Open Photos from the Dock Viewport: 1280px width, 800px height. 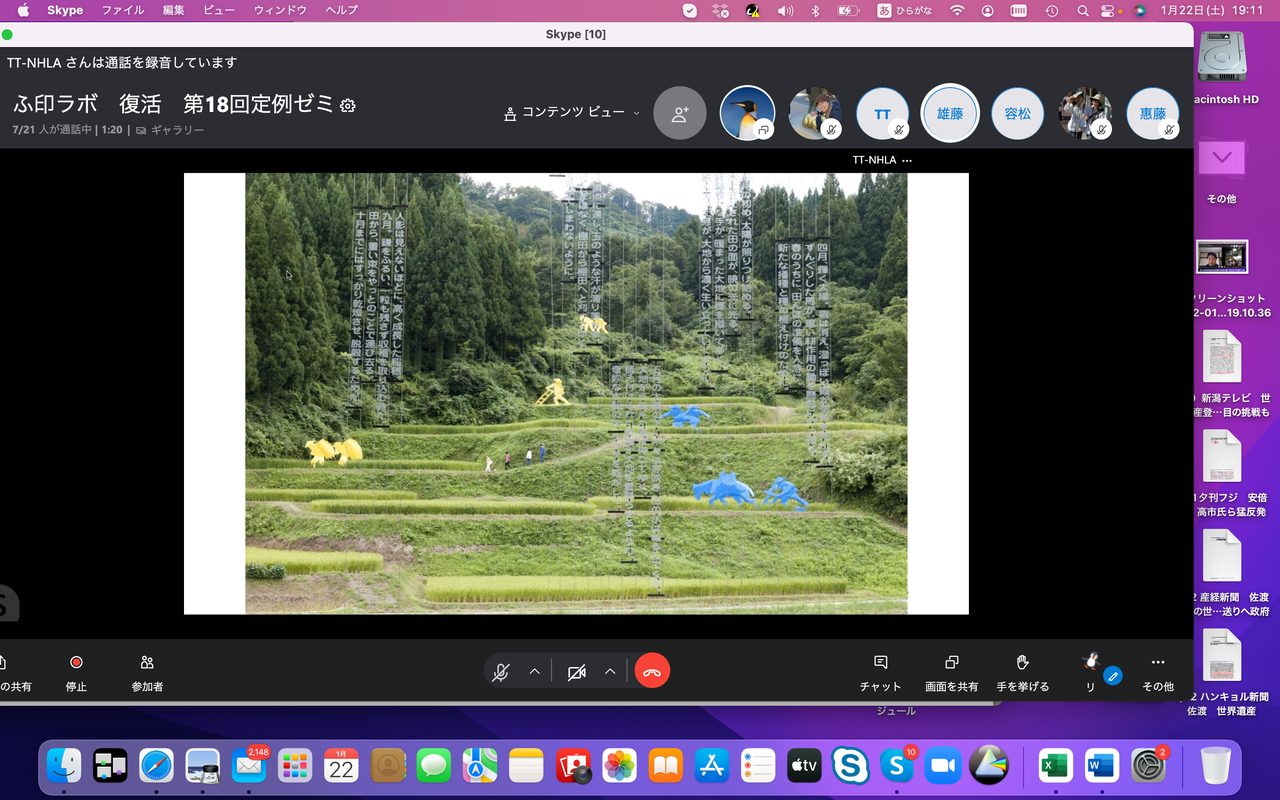(x=619, y=766)
